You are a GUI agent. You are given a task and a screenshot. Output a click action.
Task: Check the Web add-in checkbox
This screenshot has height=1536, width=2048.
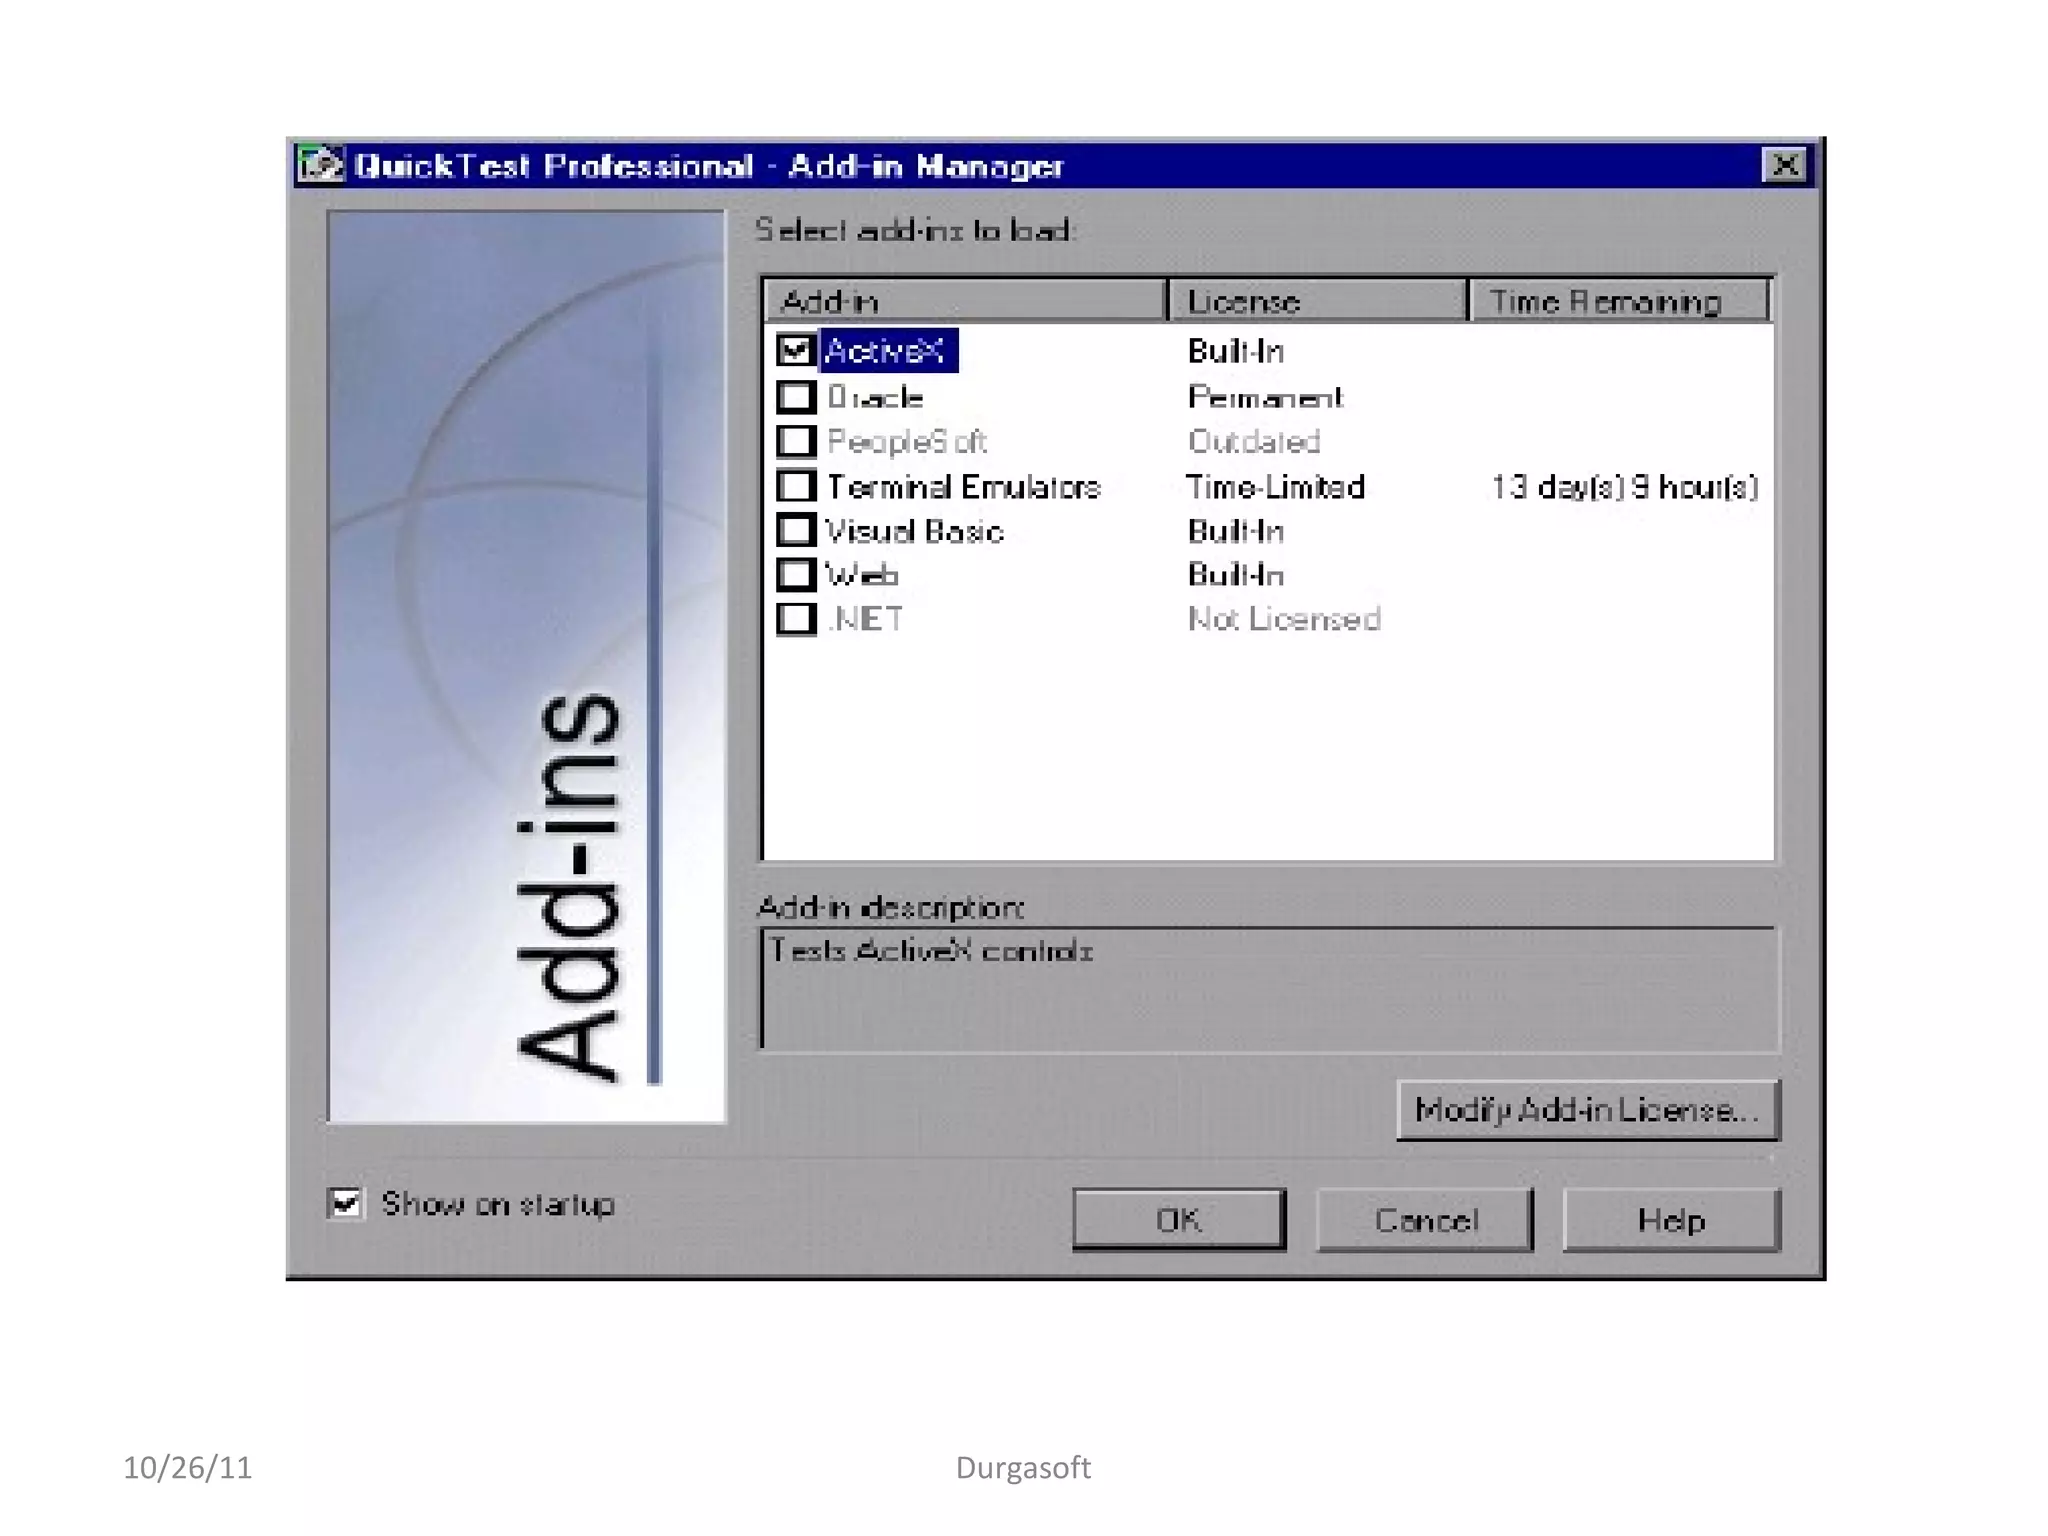point(796,575)
